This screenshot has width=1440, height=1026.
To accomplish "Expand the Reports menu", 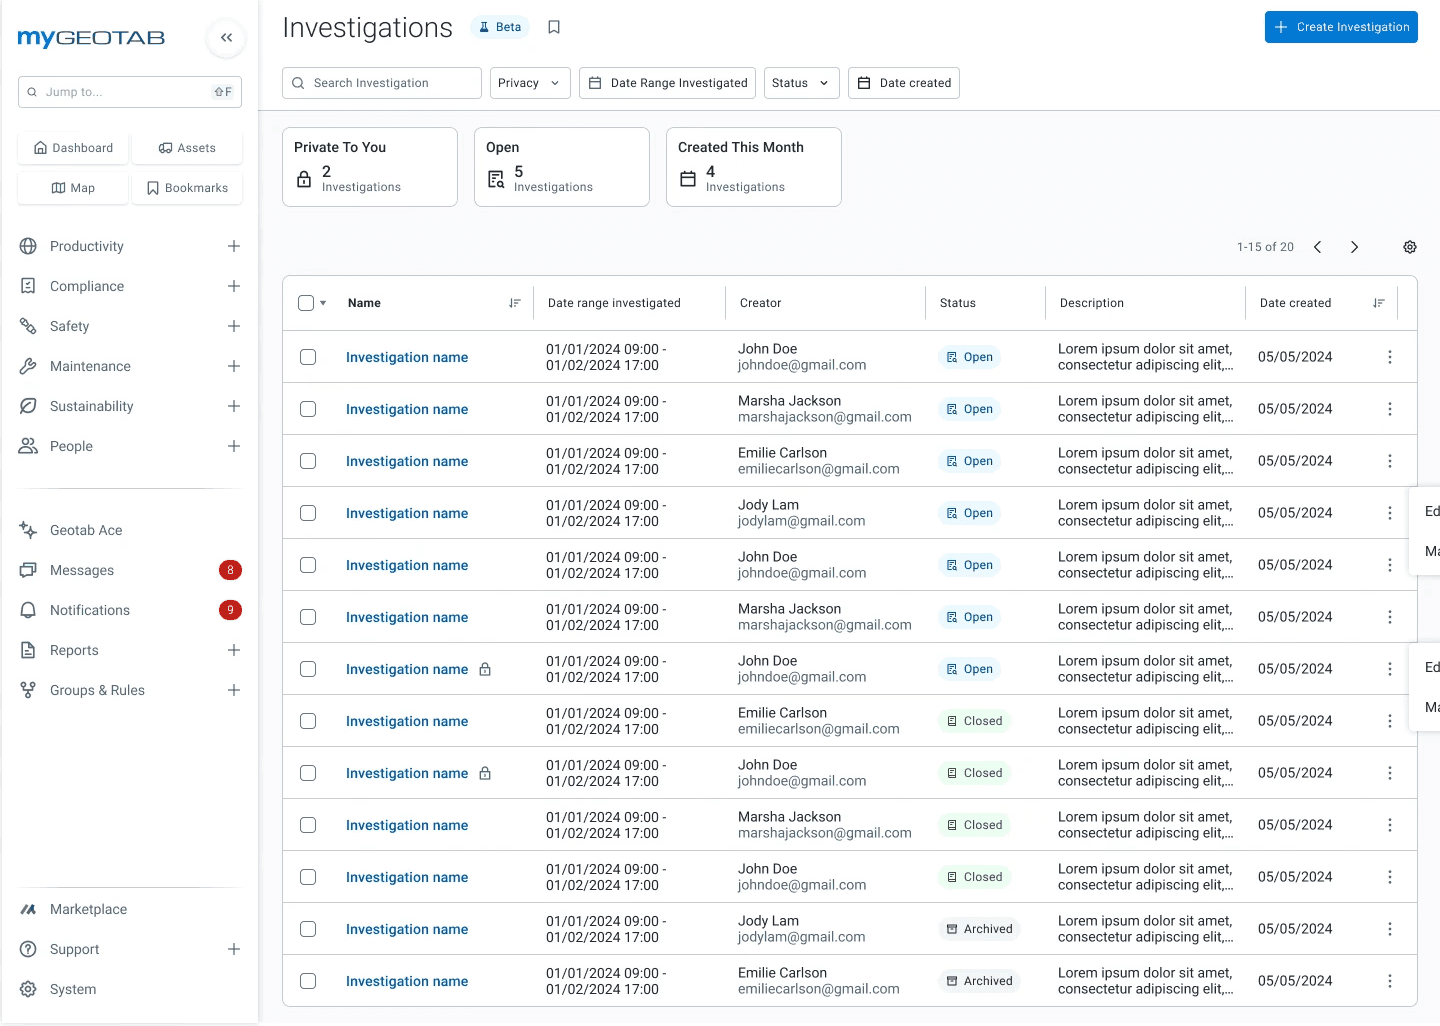I will 233,650.
